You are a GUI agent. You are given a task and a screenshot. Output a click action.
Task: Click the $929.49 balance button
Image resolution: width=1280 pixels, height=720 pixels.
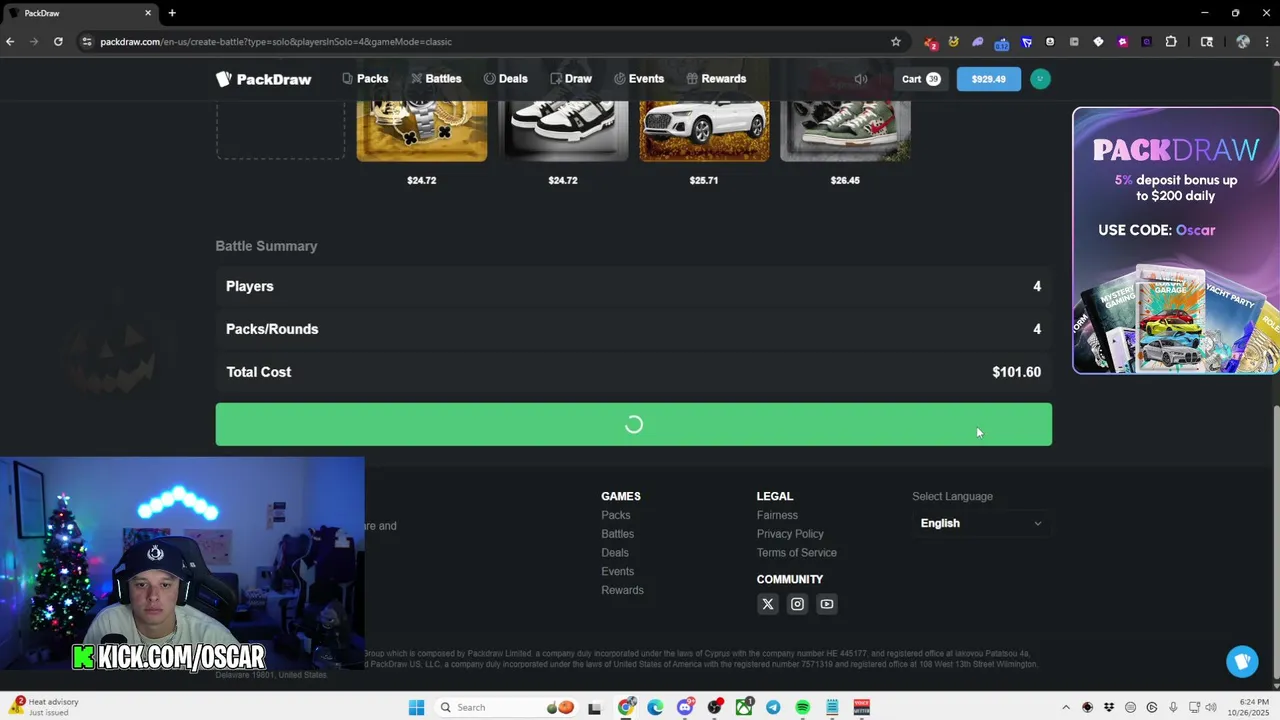point(988,79)
